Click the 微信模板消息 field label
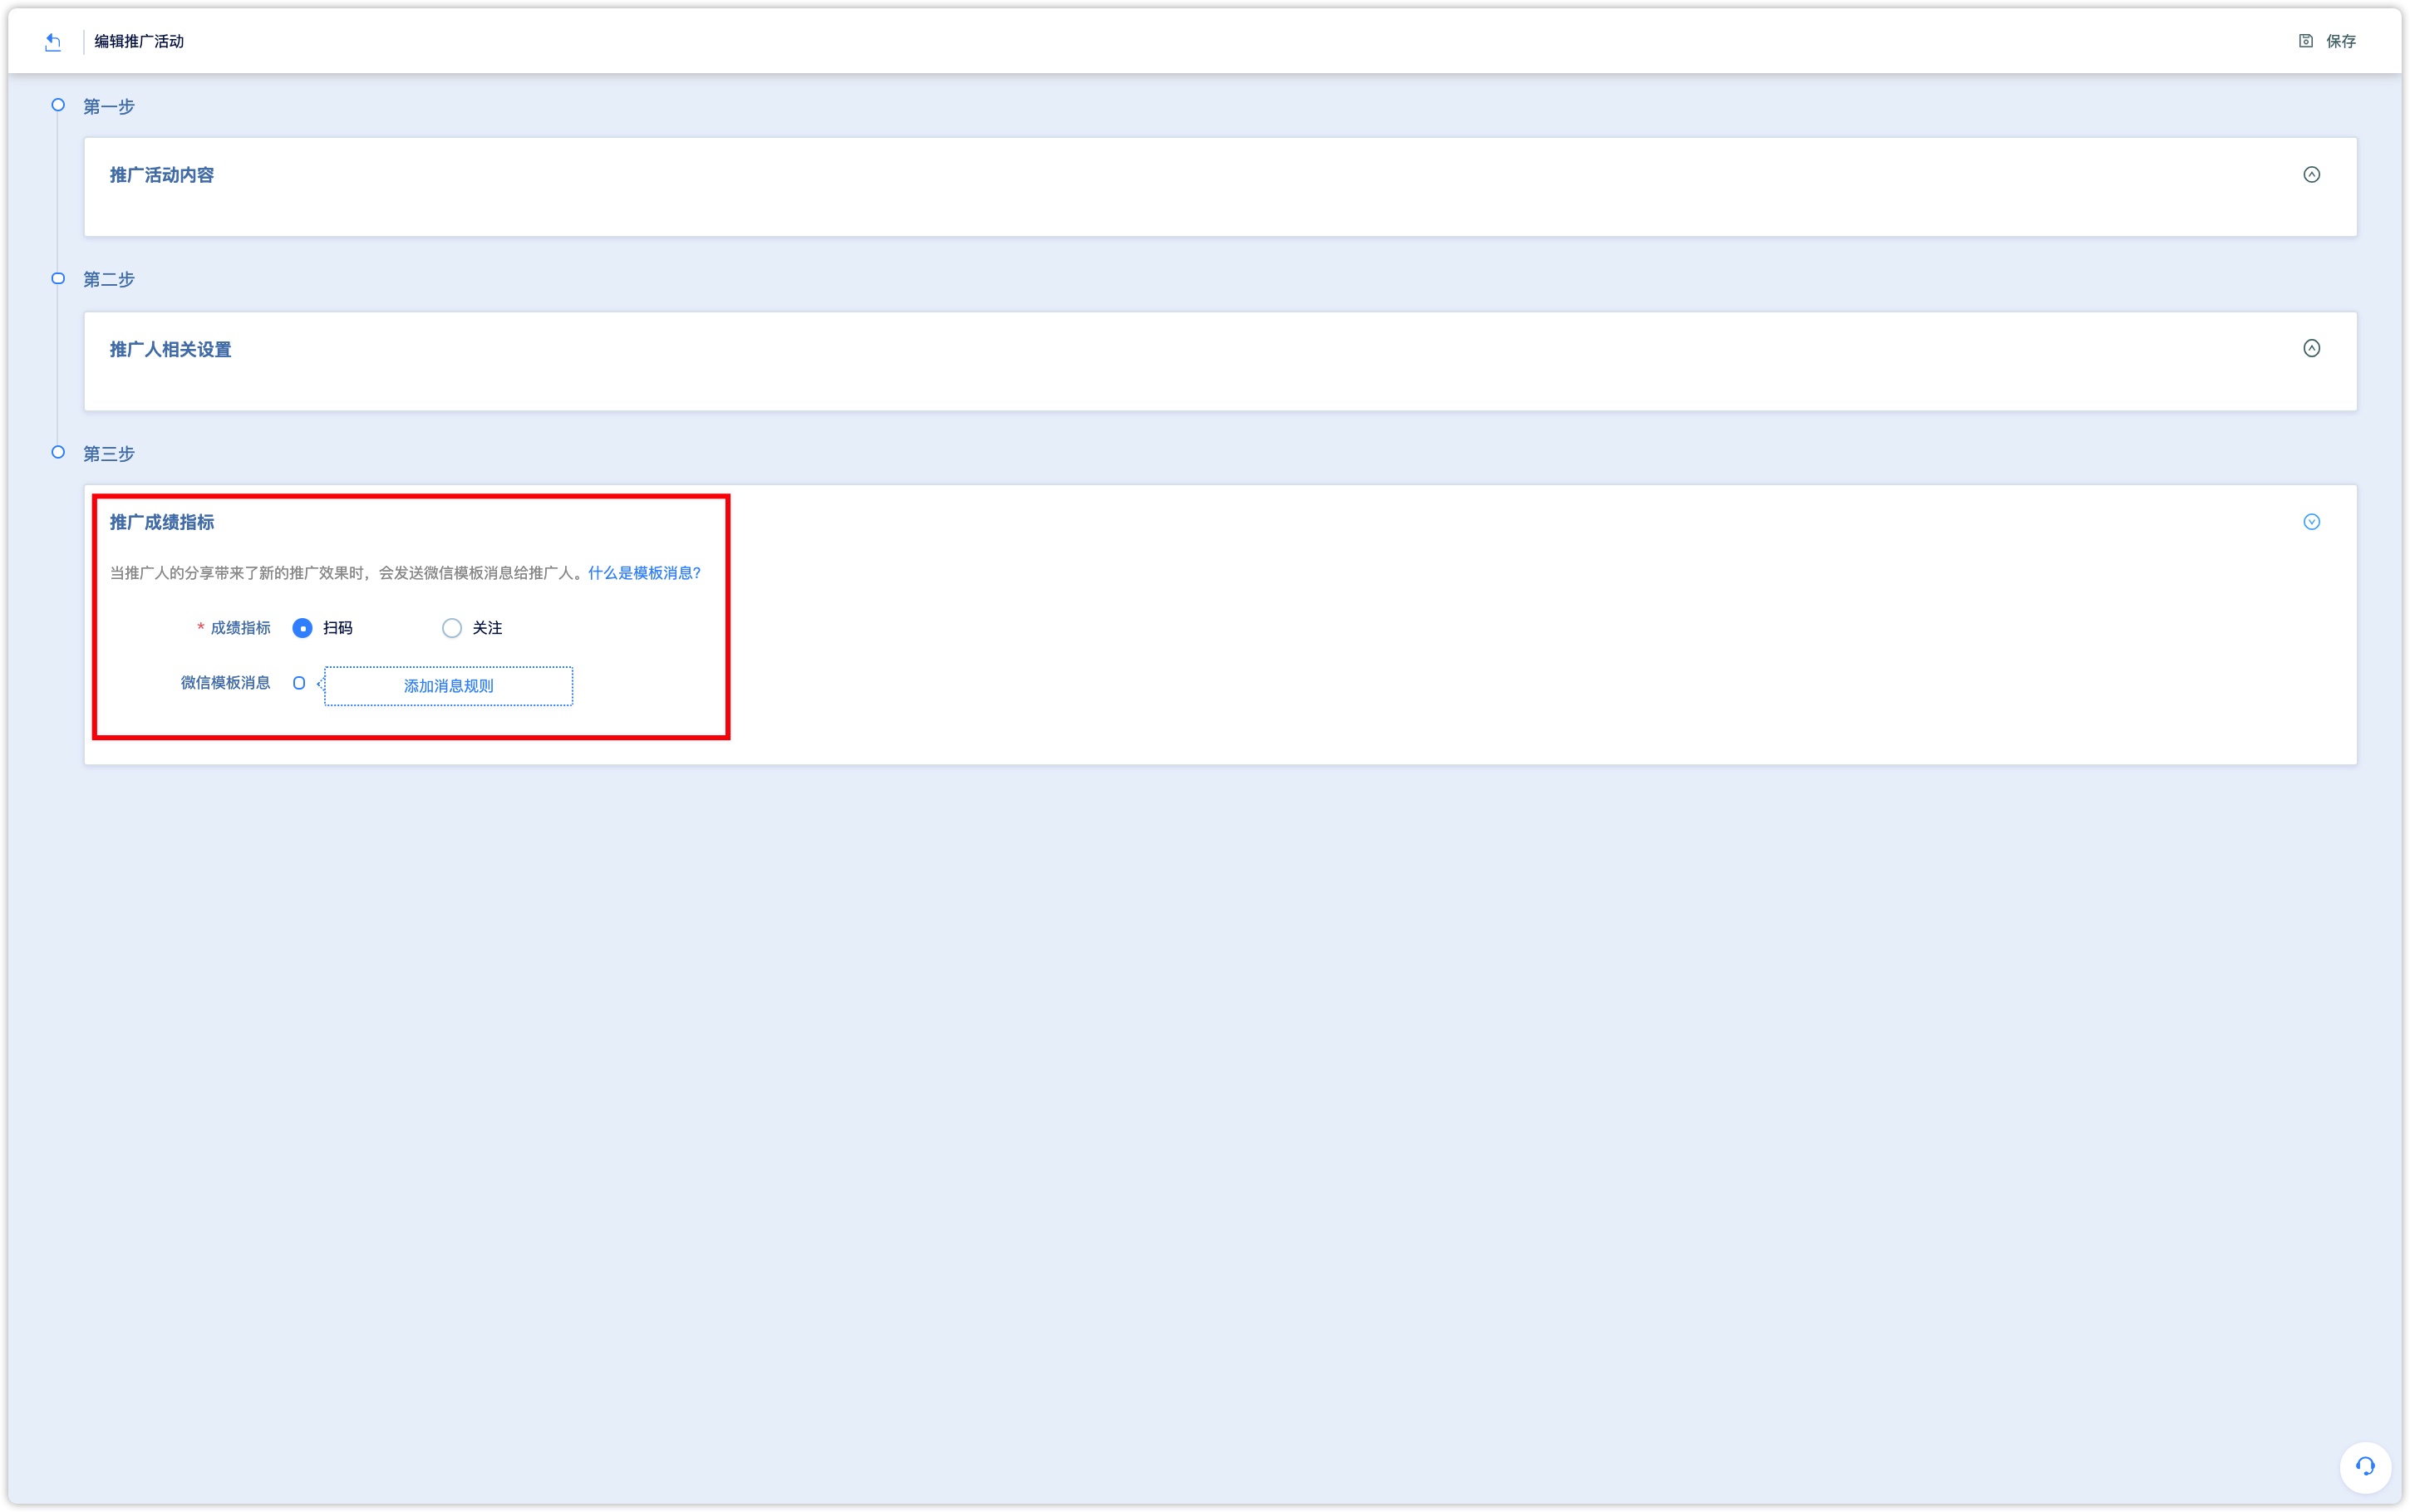 [x=225, y=683]
